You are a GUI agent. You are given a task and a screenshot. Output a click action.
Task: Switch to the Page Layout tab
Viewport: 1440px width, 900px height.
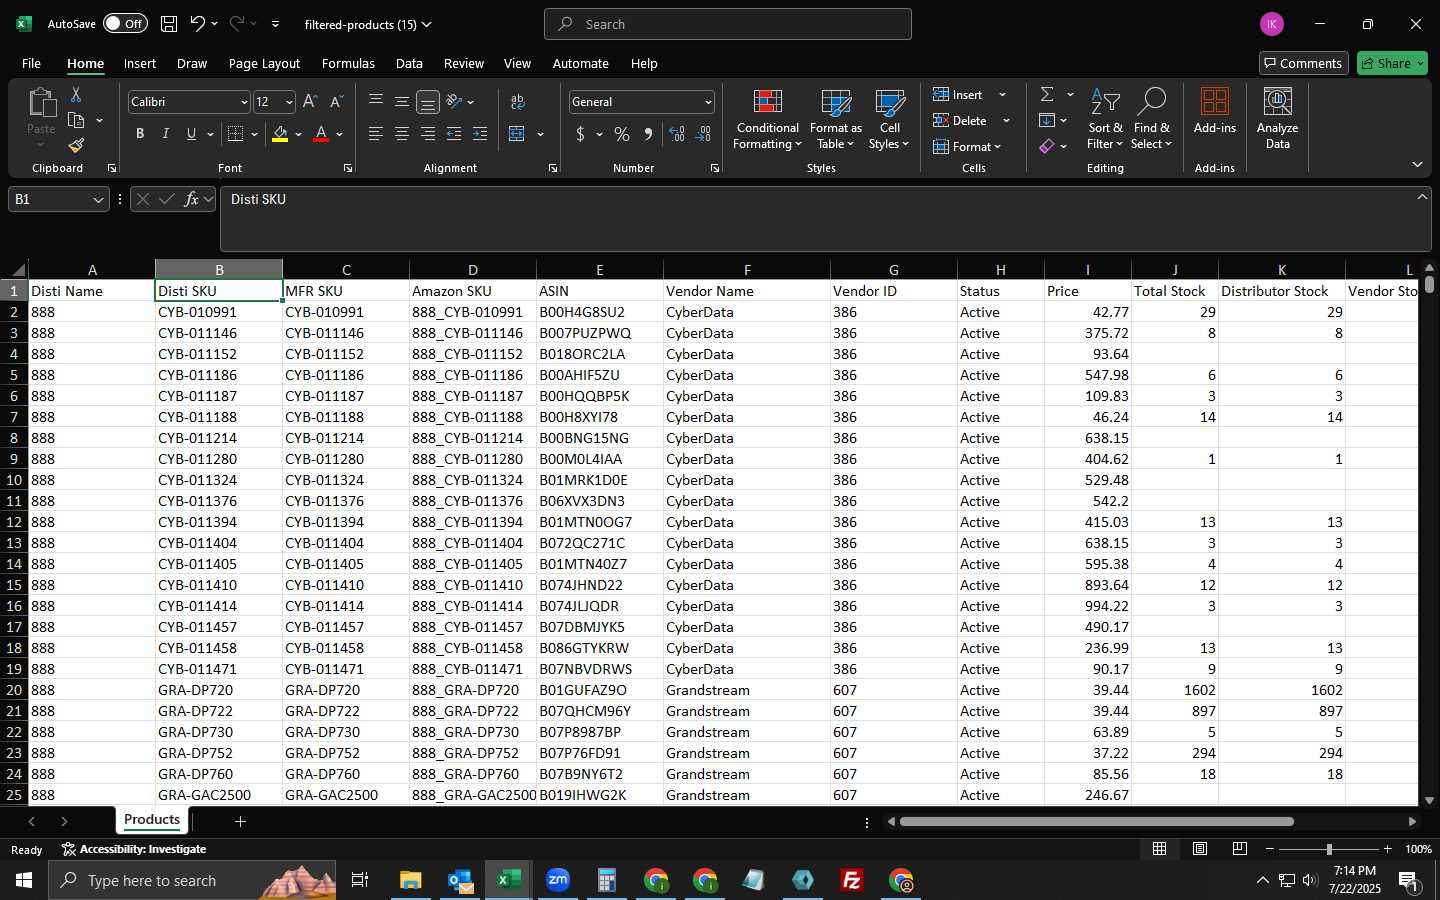tap(264, 63)
